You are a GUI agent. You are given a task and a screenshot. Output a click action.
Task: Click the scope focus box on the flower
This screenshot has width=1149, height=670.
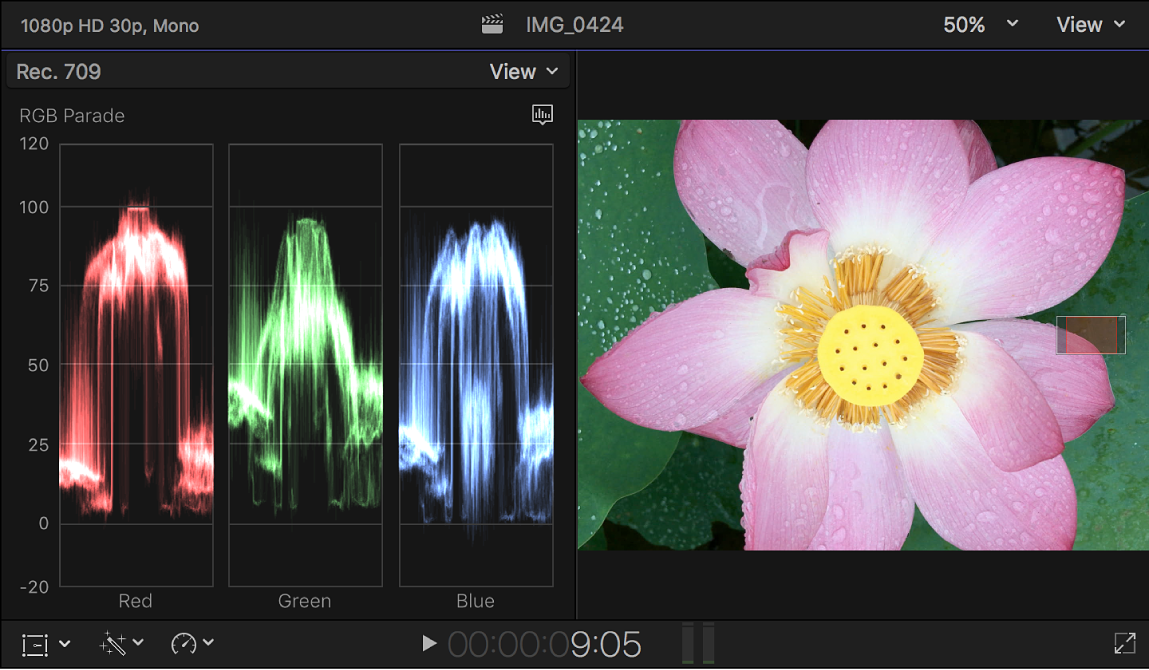(1090, 335)
